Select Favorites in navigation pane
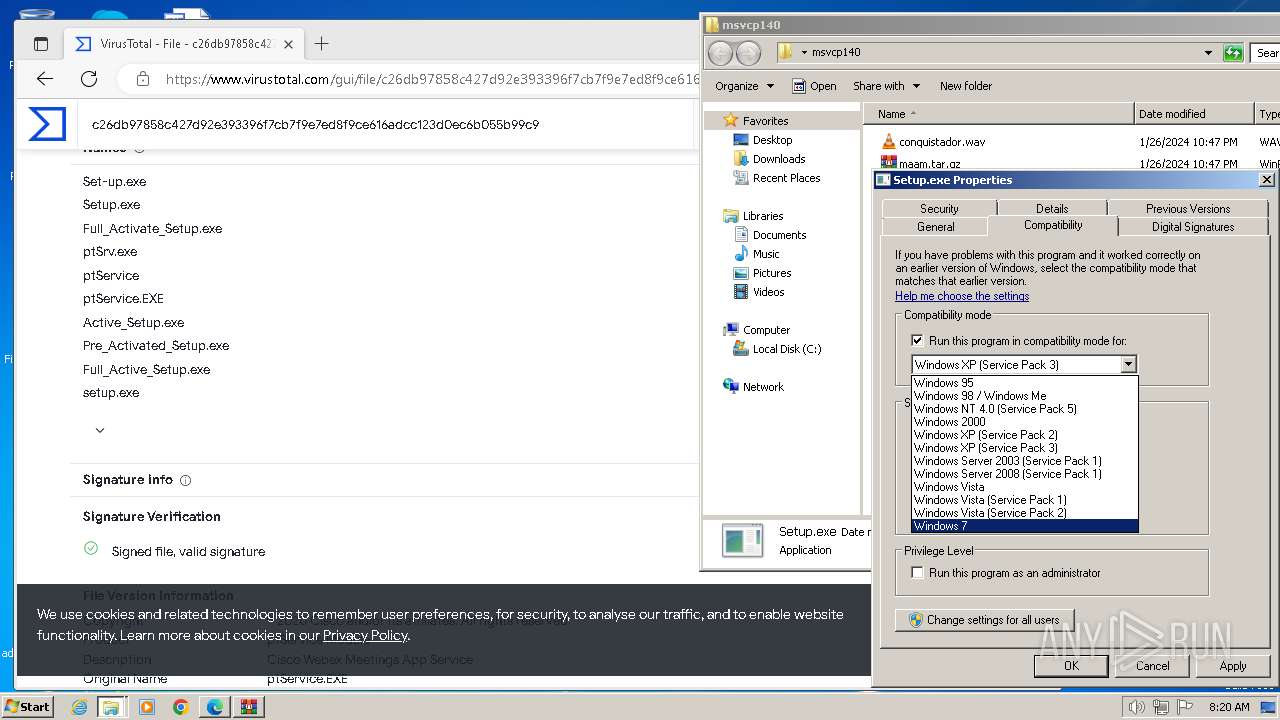 click(765, 121)
